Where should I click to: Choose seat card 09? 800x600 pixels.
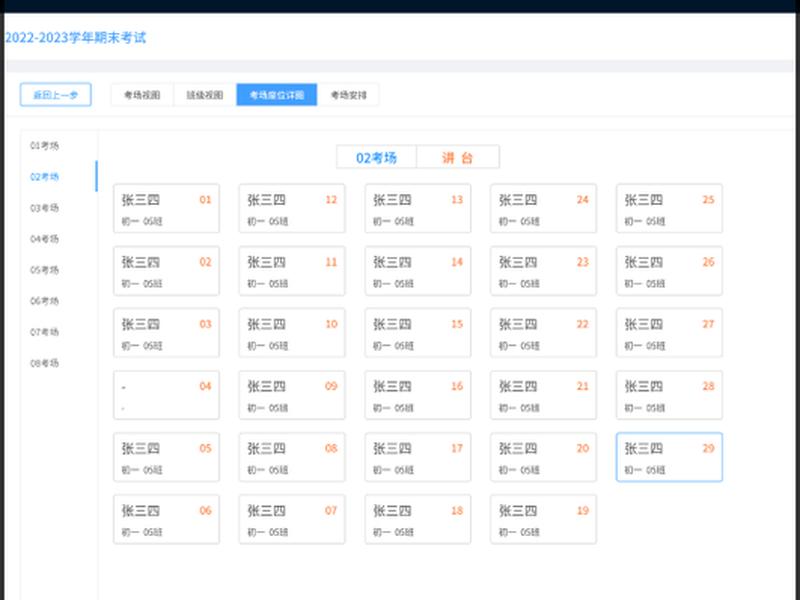[292, 395]
